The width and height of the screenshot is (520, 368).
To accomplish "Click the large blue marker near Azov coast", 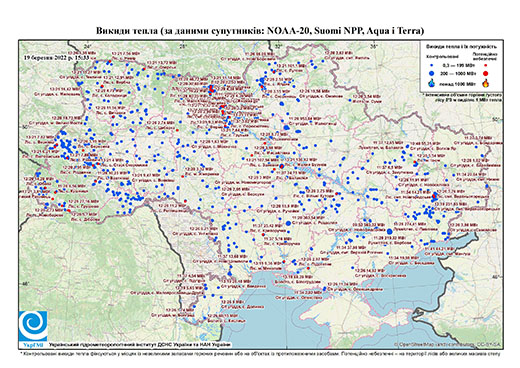I will click(389, 231).
